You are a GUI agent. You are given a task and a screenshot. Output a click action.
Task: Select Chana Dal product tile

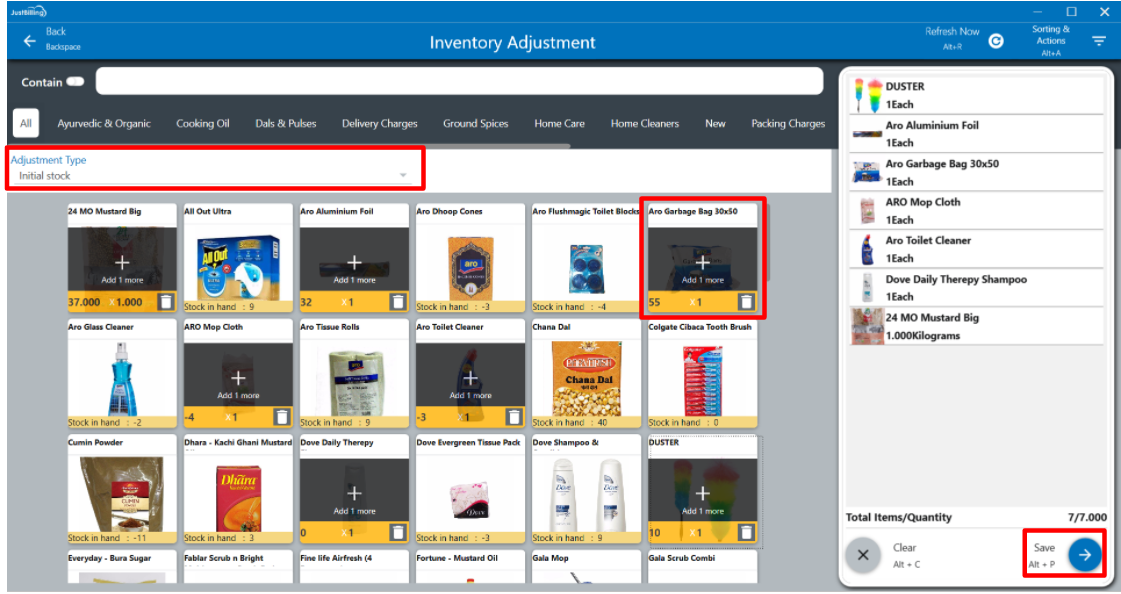coord(586,378)
